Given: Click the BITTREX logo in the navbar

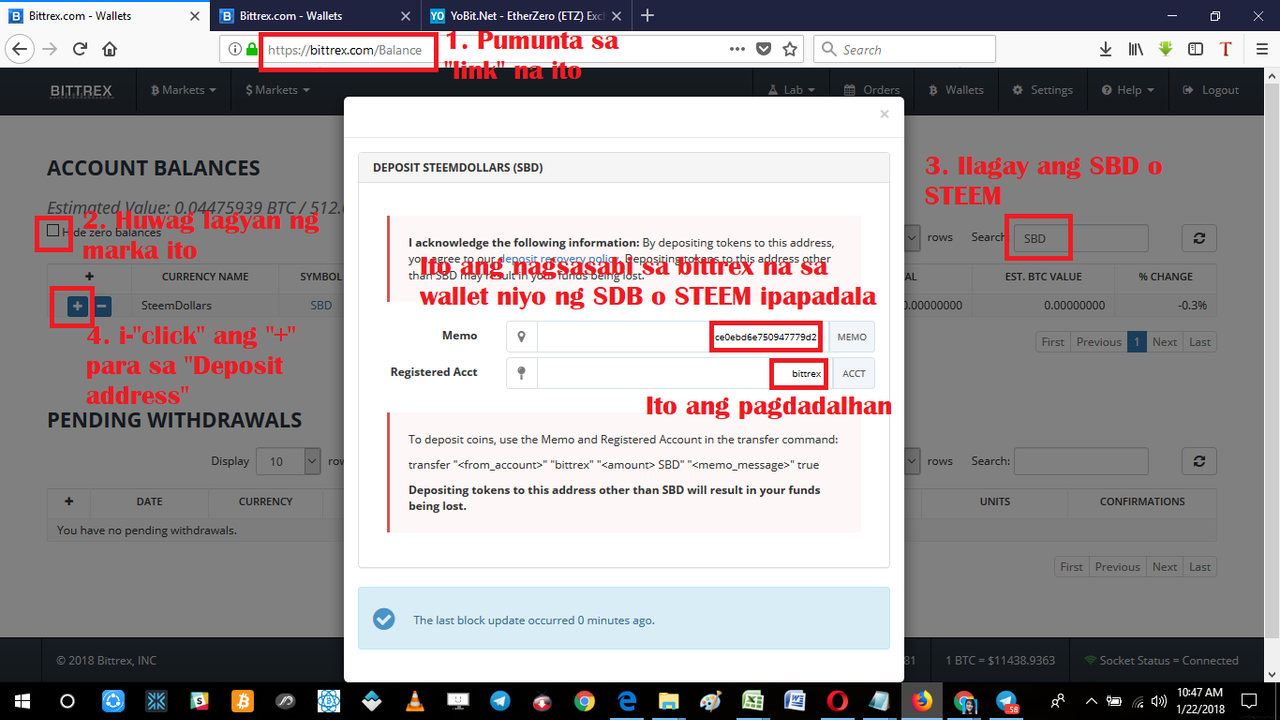Looking at the screenshot, I should click(81, 90).
